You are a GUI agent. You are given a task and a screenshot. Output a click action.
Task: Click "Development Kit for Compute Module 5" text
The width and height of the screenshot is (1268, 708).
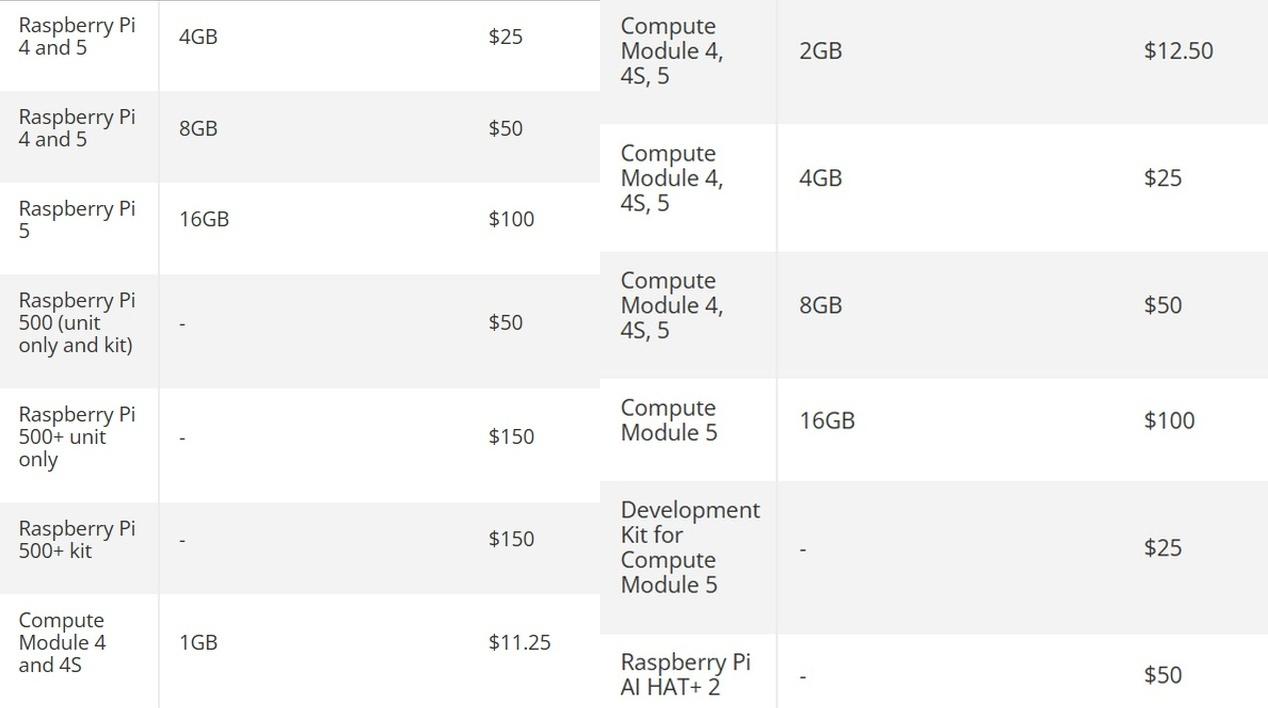pos(689,548)
